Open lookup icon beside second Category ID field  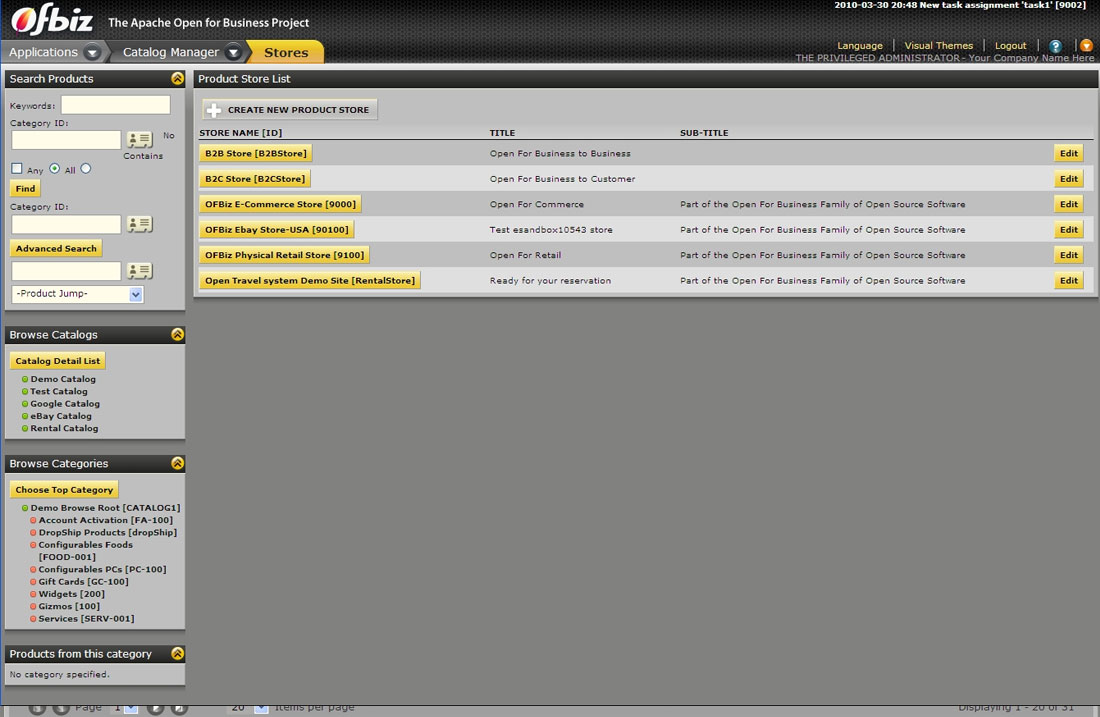click(x=140, y=225)
